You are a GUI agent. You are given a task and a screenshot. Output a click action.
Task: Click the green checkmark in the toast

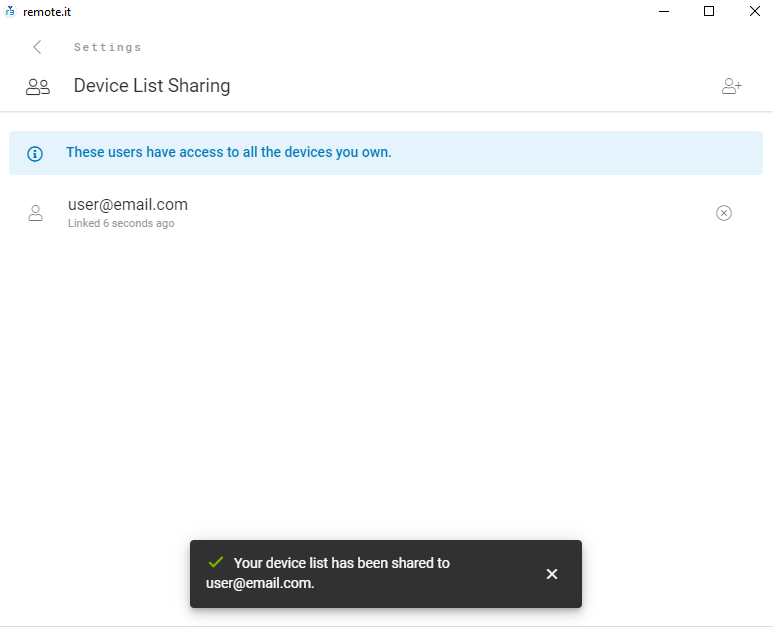[215, 562]
